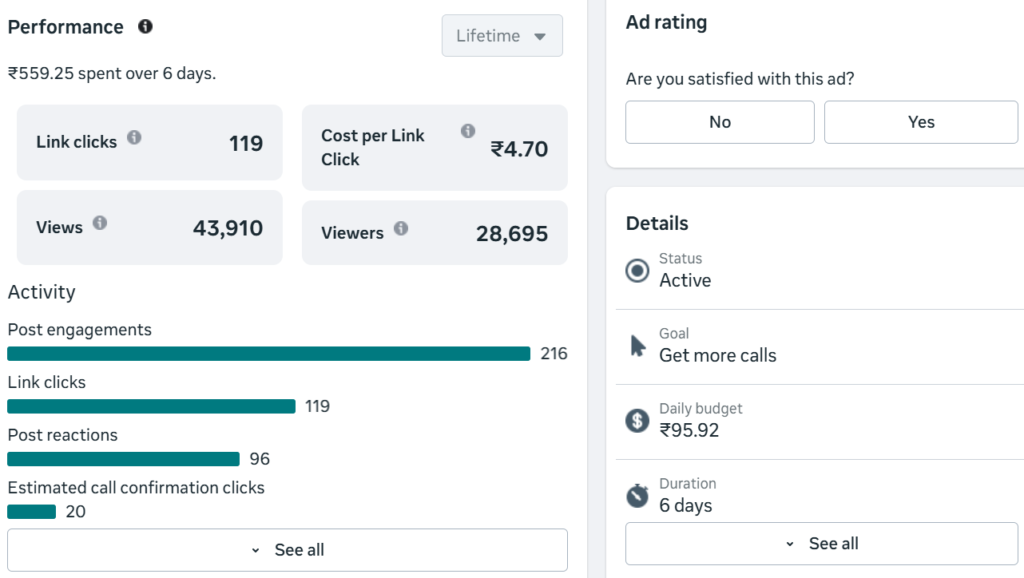The height and width of the screenshot is (578, 1024).
Task: Click the Cost per Link Click info icon
Action: click(468, 131)
